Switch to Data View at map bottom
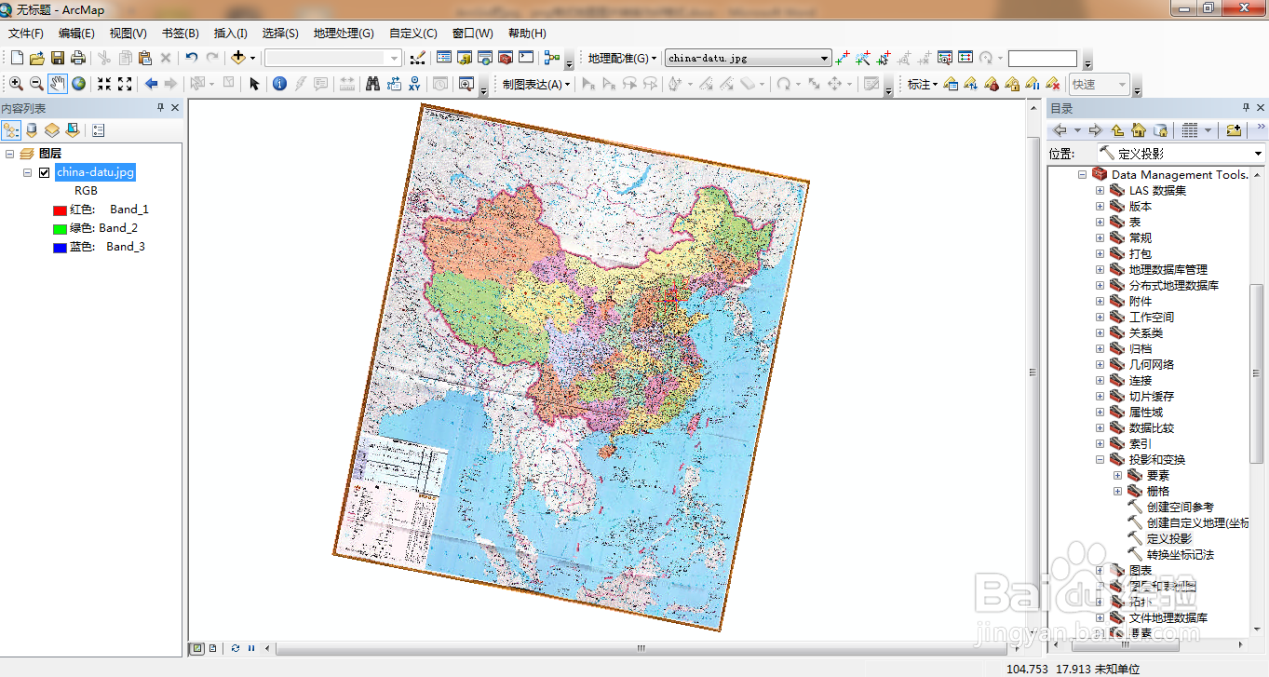Image resolution: width=1269 pixels, height=677 pixels. pyautogui.click(x=197, y=648)
